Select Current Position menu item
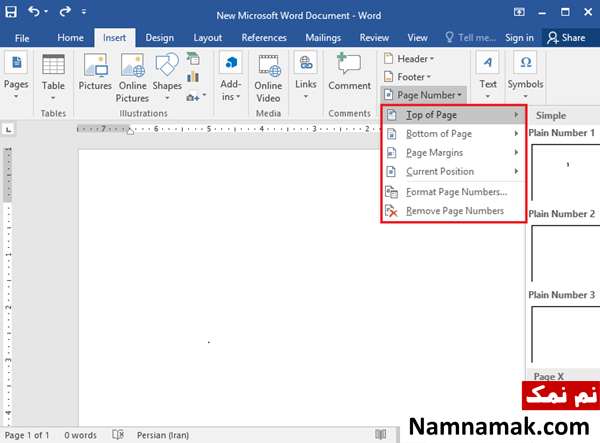This screenshot has width=600, height=443. point(453,171)
